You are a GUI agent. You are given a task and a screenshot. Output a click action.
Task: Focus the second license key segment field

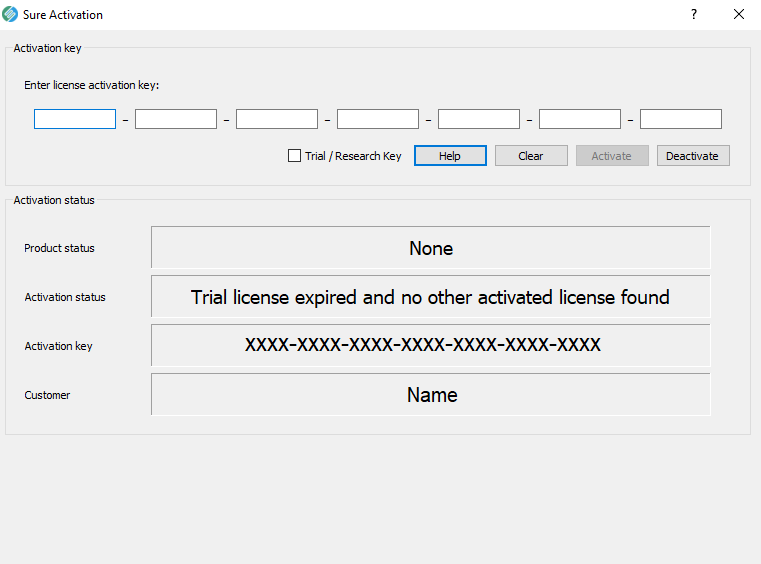176,119
